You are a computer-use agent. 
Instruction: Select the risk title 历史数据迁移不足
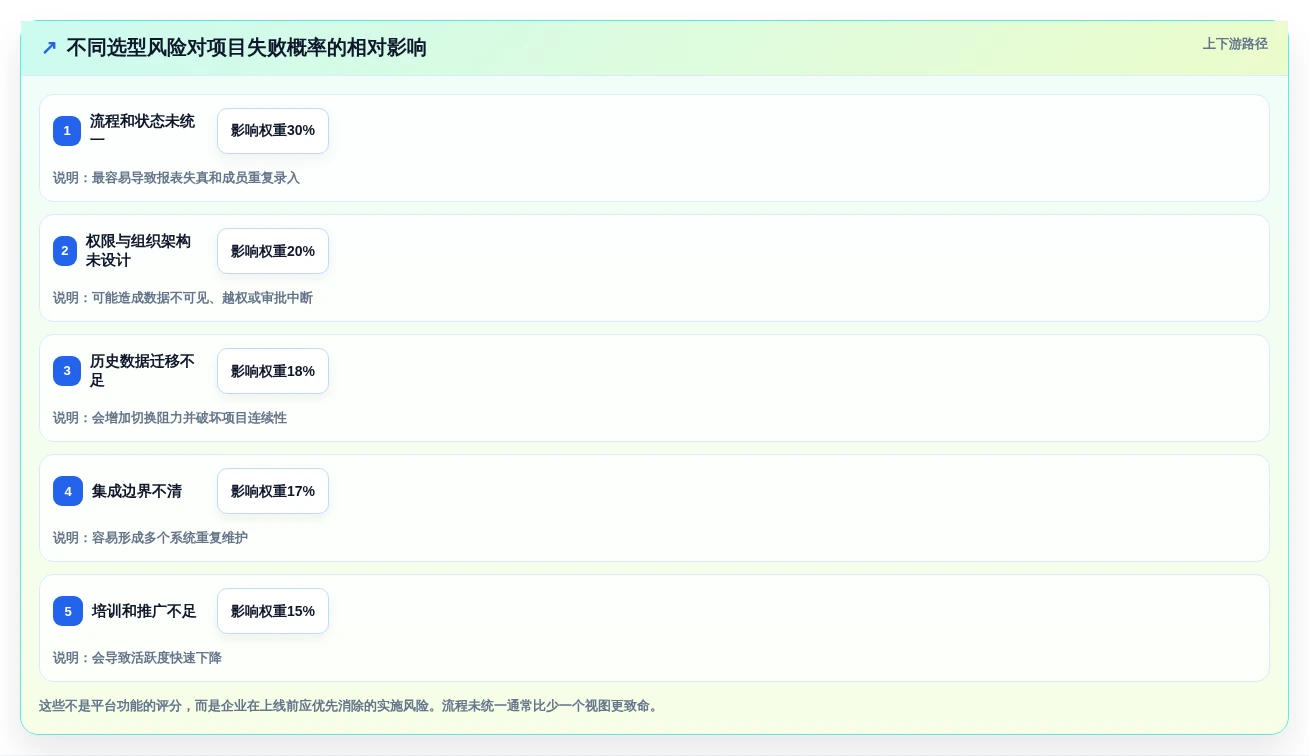[x=143, y=371]
